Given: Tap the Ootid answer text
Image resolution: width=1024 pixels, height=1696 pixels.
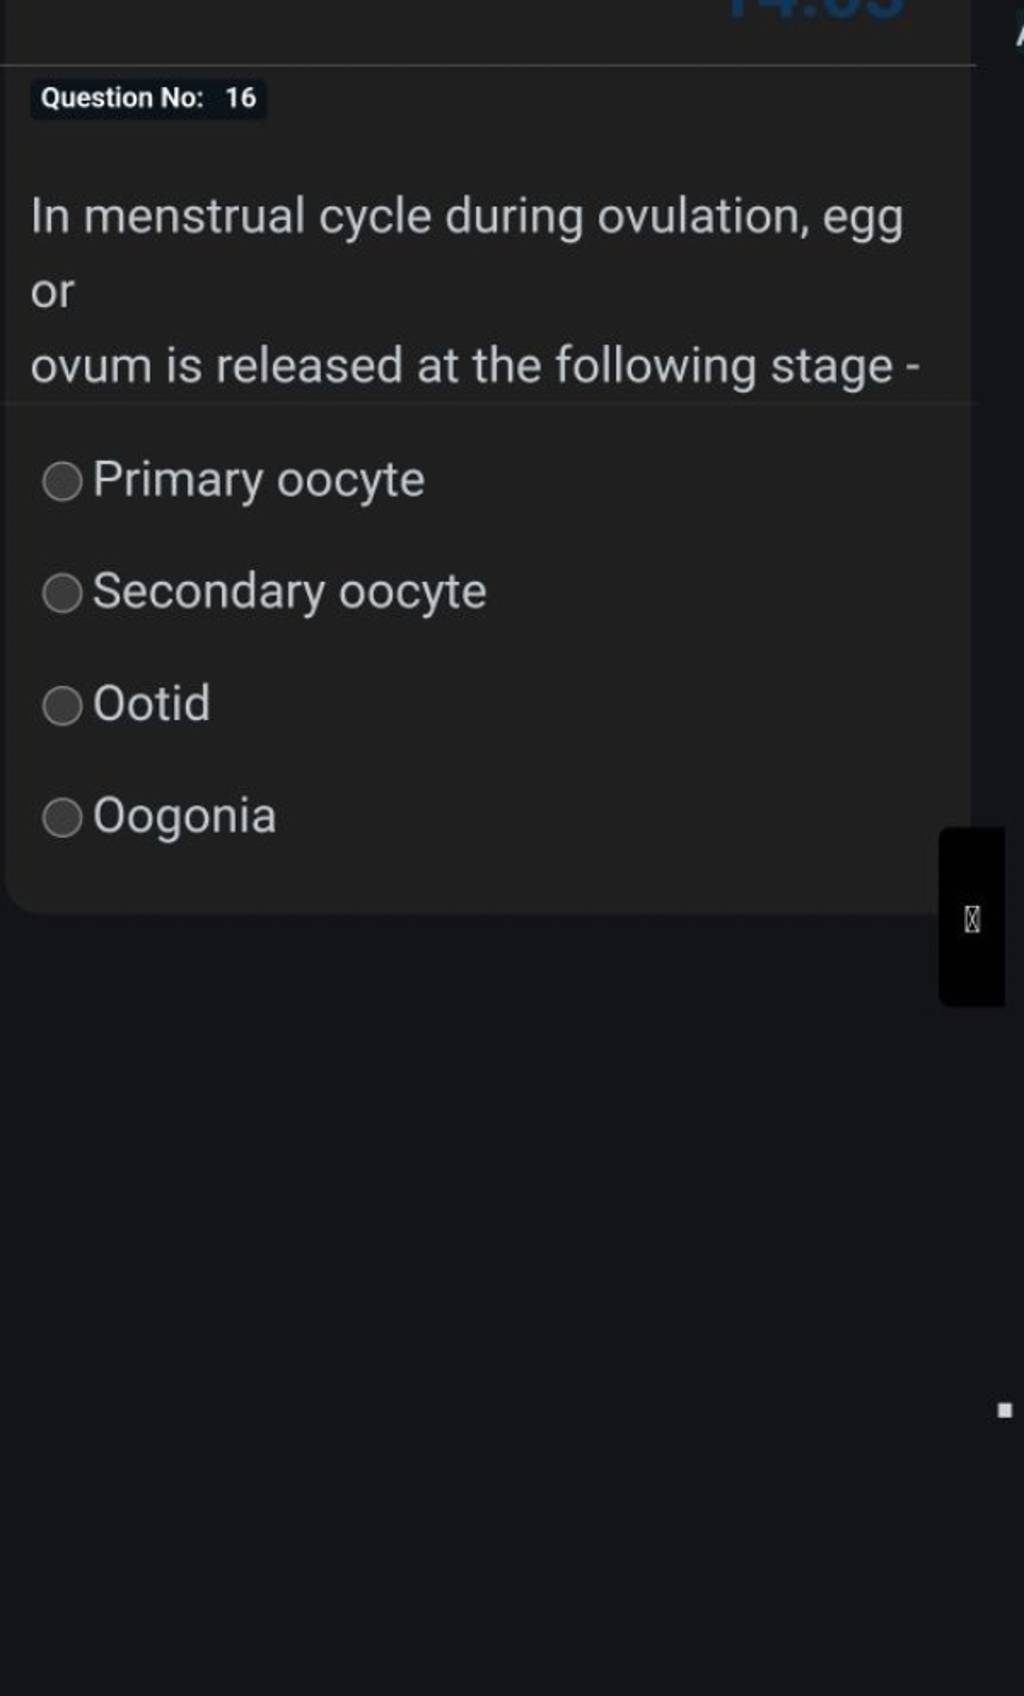Looking at the screenshot, I should (x=152, y=705).
